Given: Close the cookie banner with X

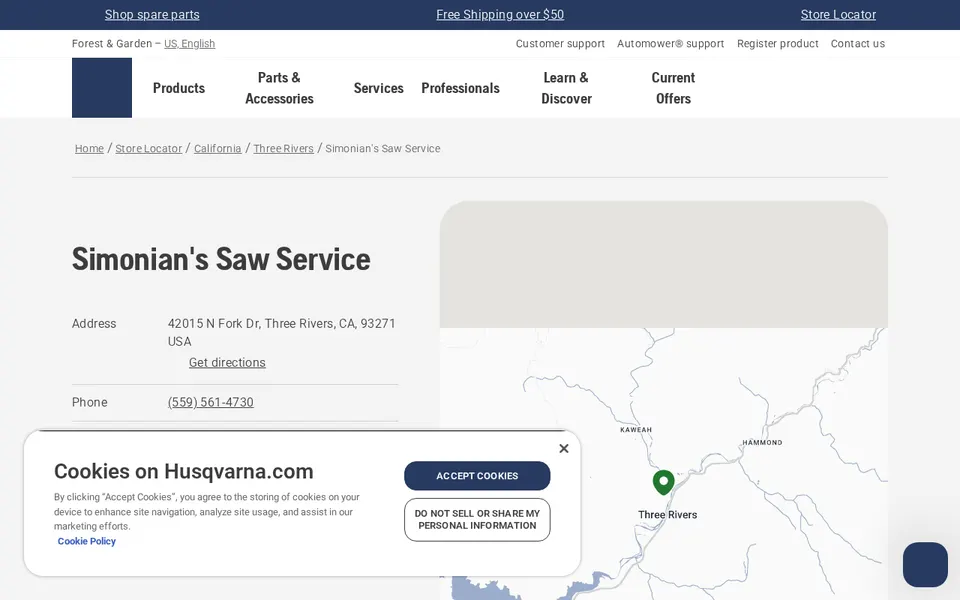Looking at the screenshot, I should point(564,449).
